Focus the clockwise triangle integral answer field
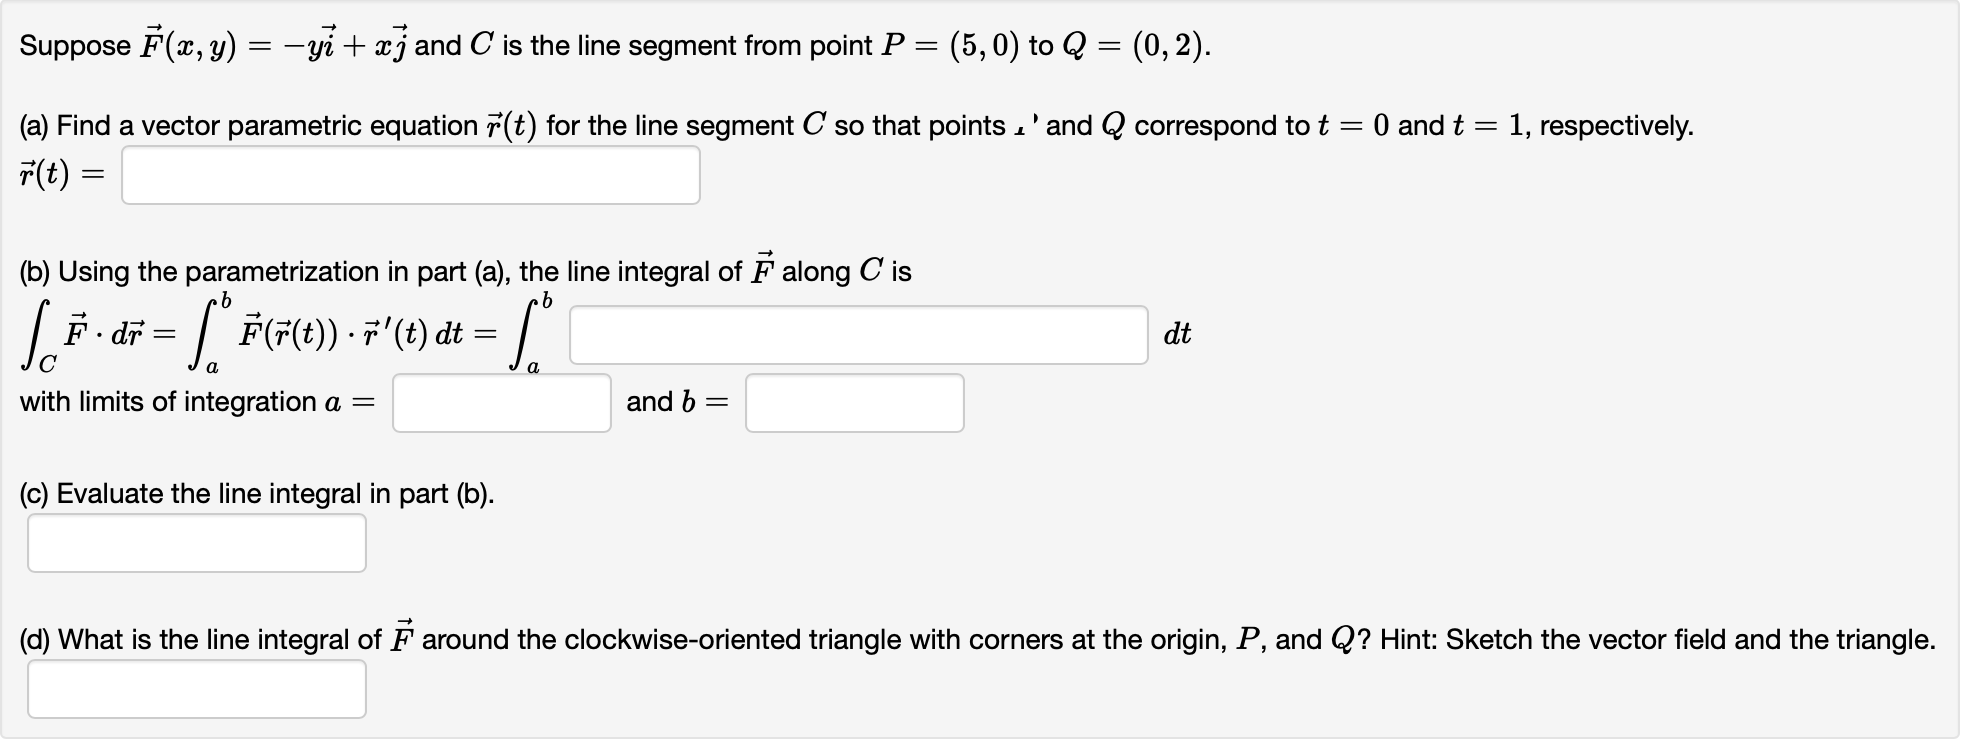The image size is (1964, 744). pyautogui.click(x=196, y=688)
